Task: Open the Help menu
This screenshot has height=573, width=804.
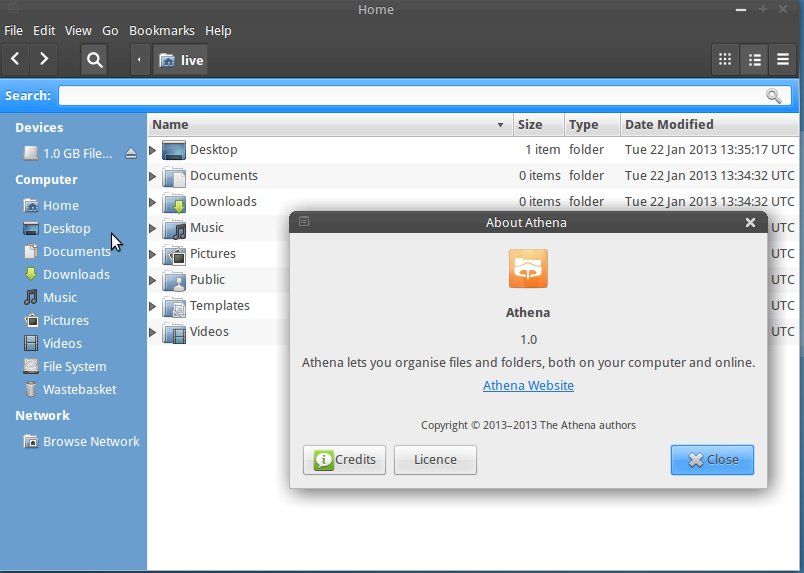Action: (218, 31)
